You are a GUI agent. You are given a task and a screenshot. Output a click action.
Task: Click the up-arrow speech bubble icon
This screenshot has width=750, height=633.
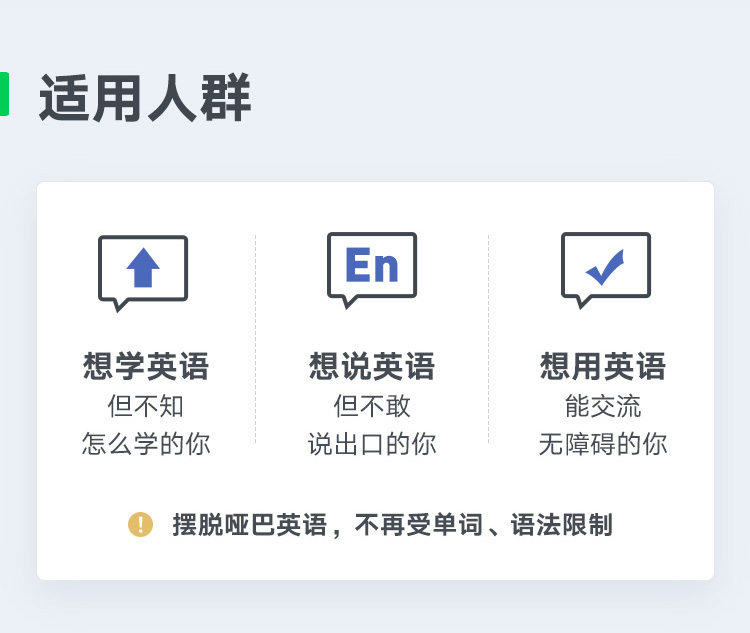tap(143, 274)
